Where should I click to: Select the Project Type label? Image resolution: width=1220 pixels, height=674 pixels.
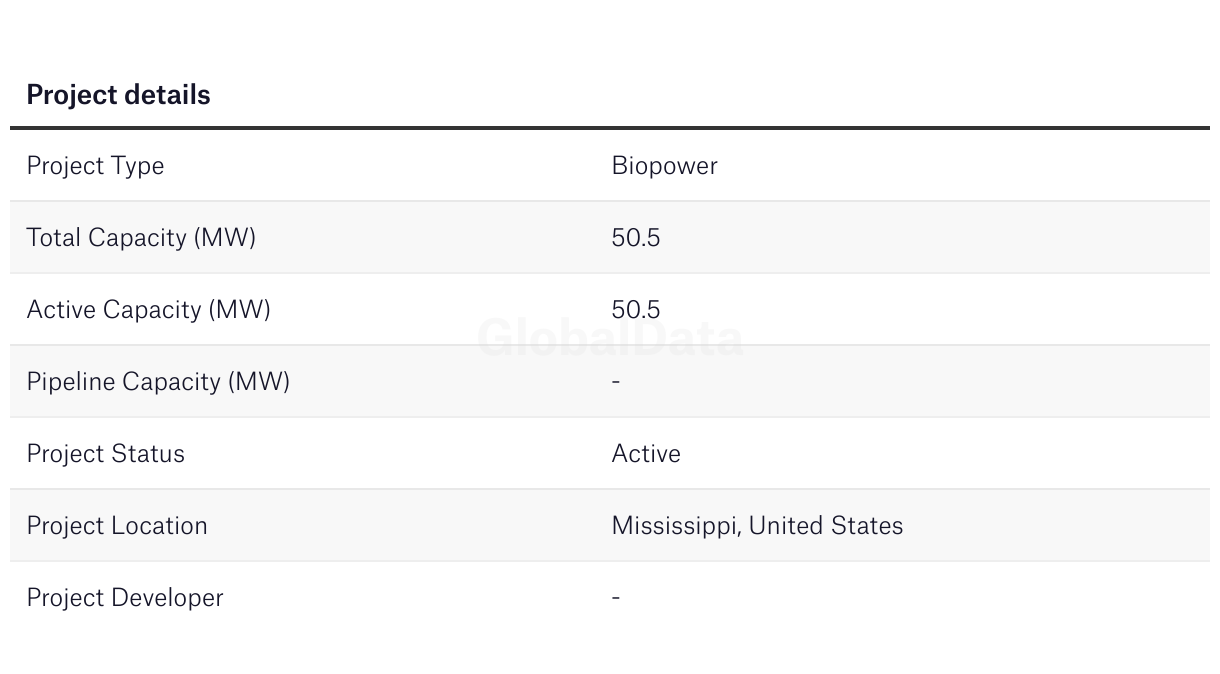[x=95, y=166]
